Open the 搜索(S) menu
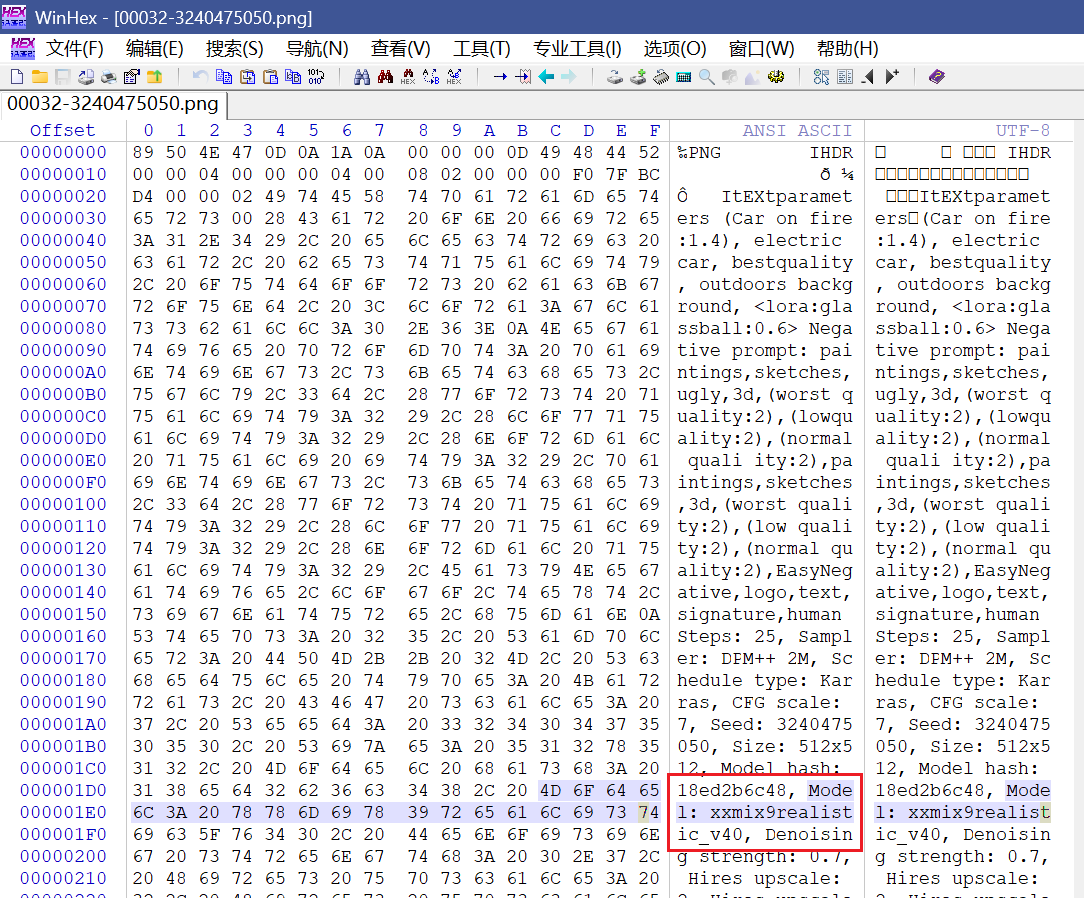The height and width of the screenshot is (898, 1084). (x=234, y=49)
